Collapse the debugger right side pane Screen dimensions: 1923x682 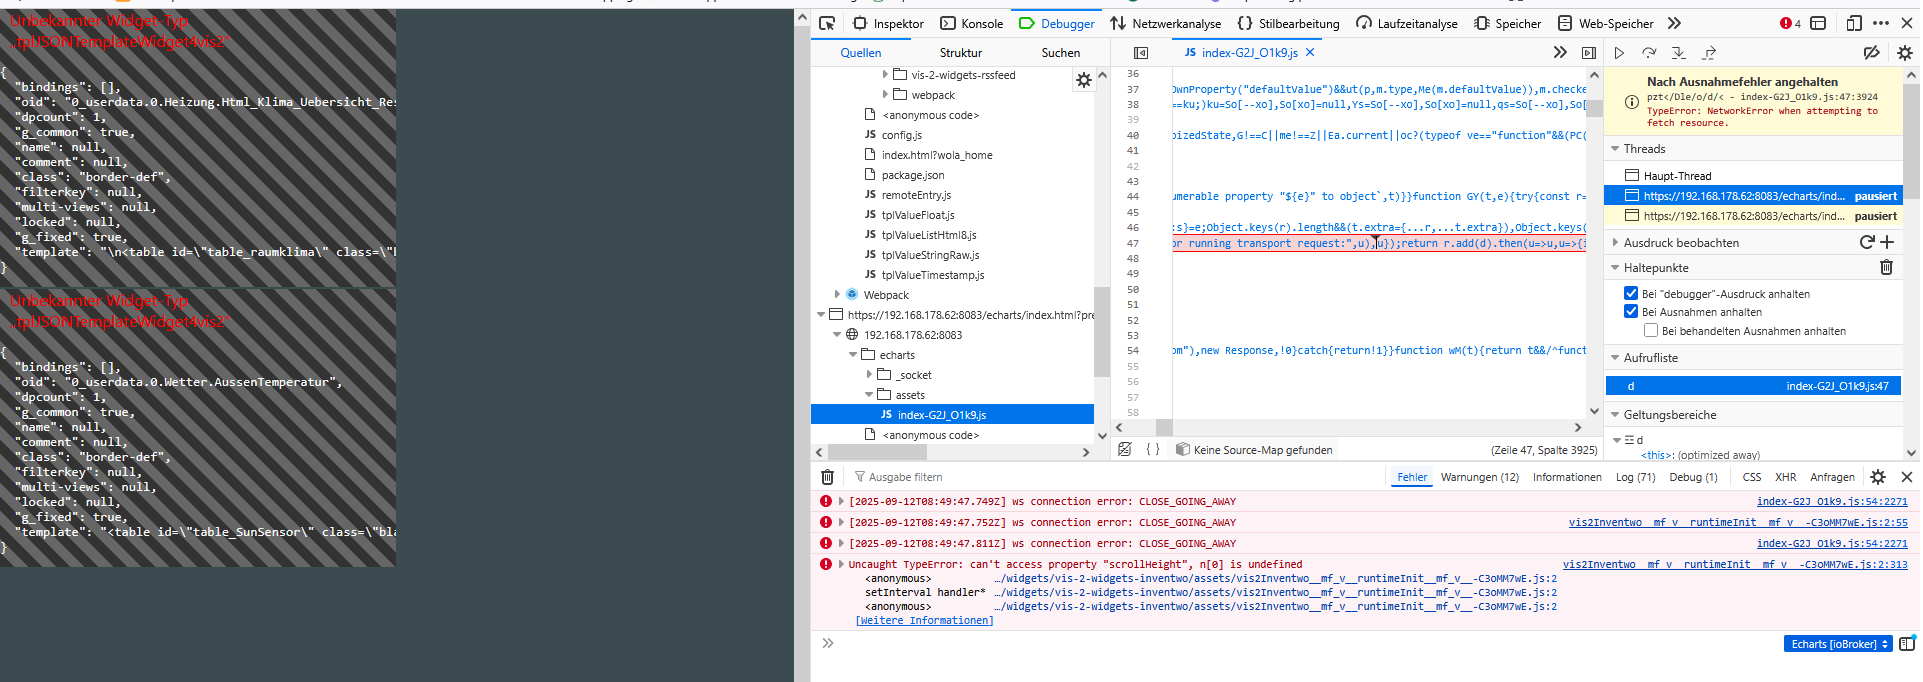click(x=1588, y=53)
